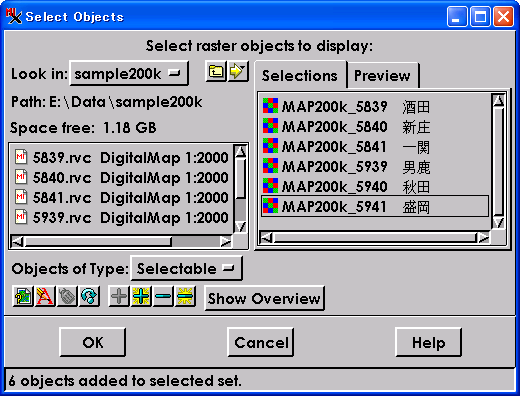Select the 5939.rvc file name

click(62, 218)
